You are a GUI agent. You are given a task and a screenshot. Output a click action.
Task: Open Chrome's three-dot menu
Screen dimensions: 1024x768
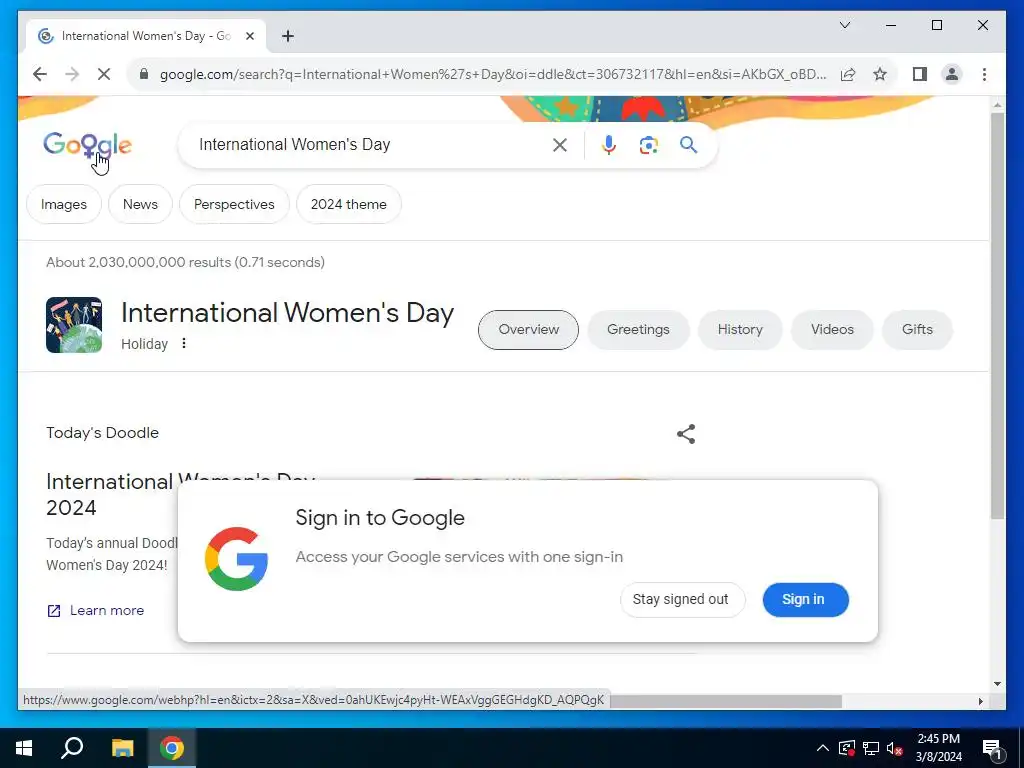pos(984,74)
